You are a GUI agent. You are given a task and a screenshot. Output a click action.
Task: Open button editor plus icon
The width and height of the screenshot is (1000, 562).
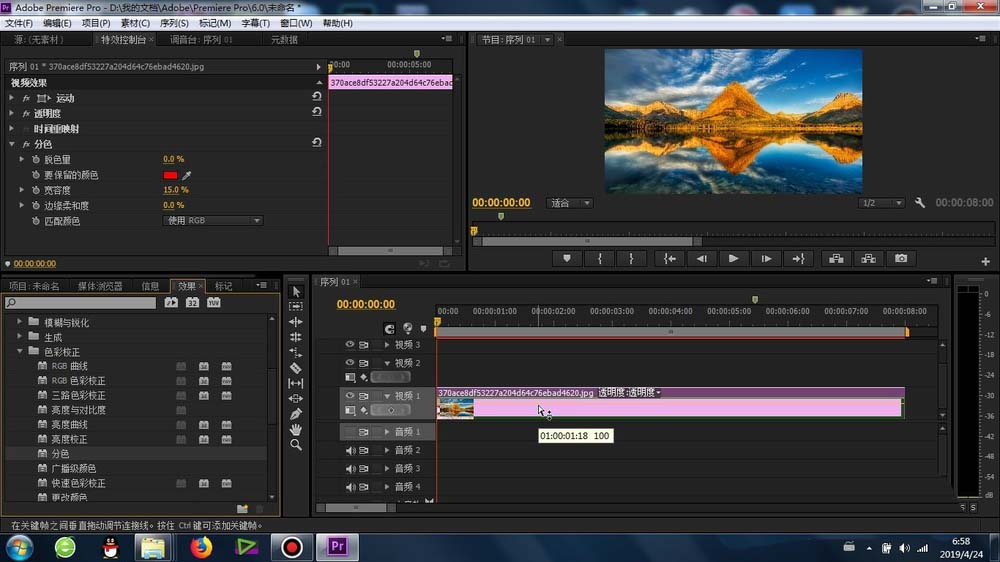[985, 262]
